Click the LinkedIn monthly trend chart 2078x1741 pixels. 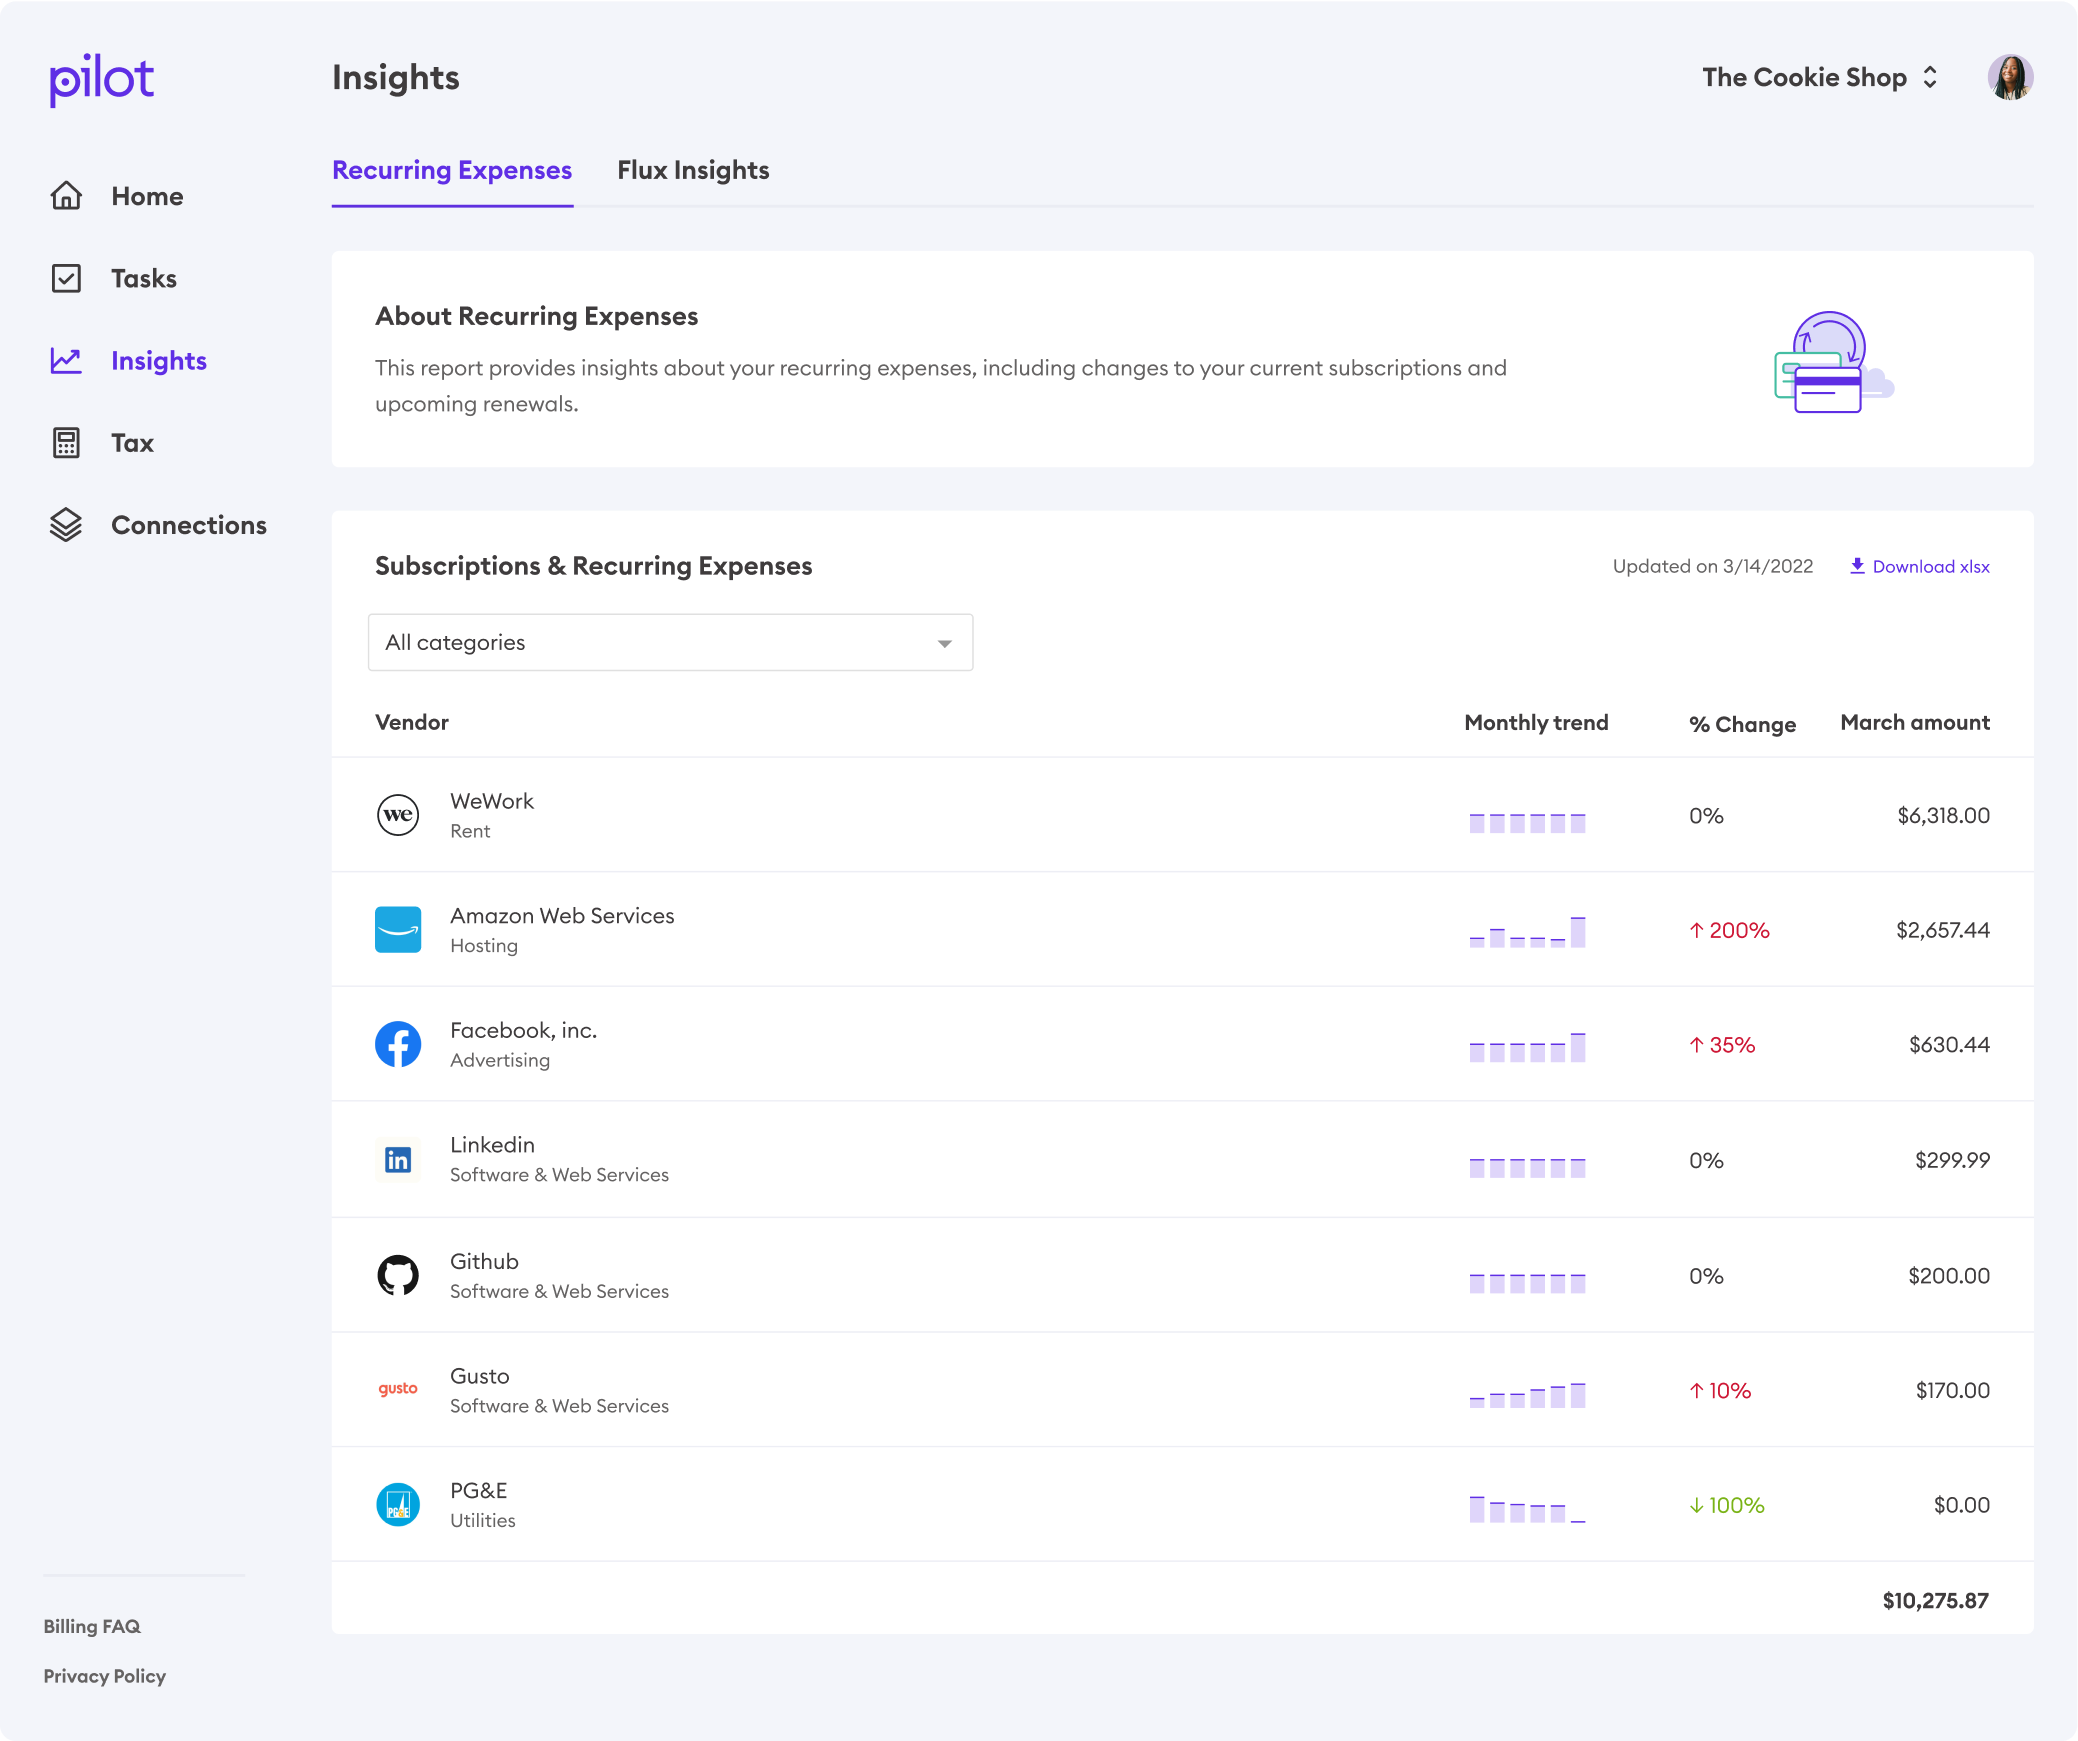point(1527,1167)
